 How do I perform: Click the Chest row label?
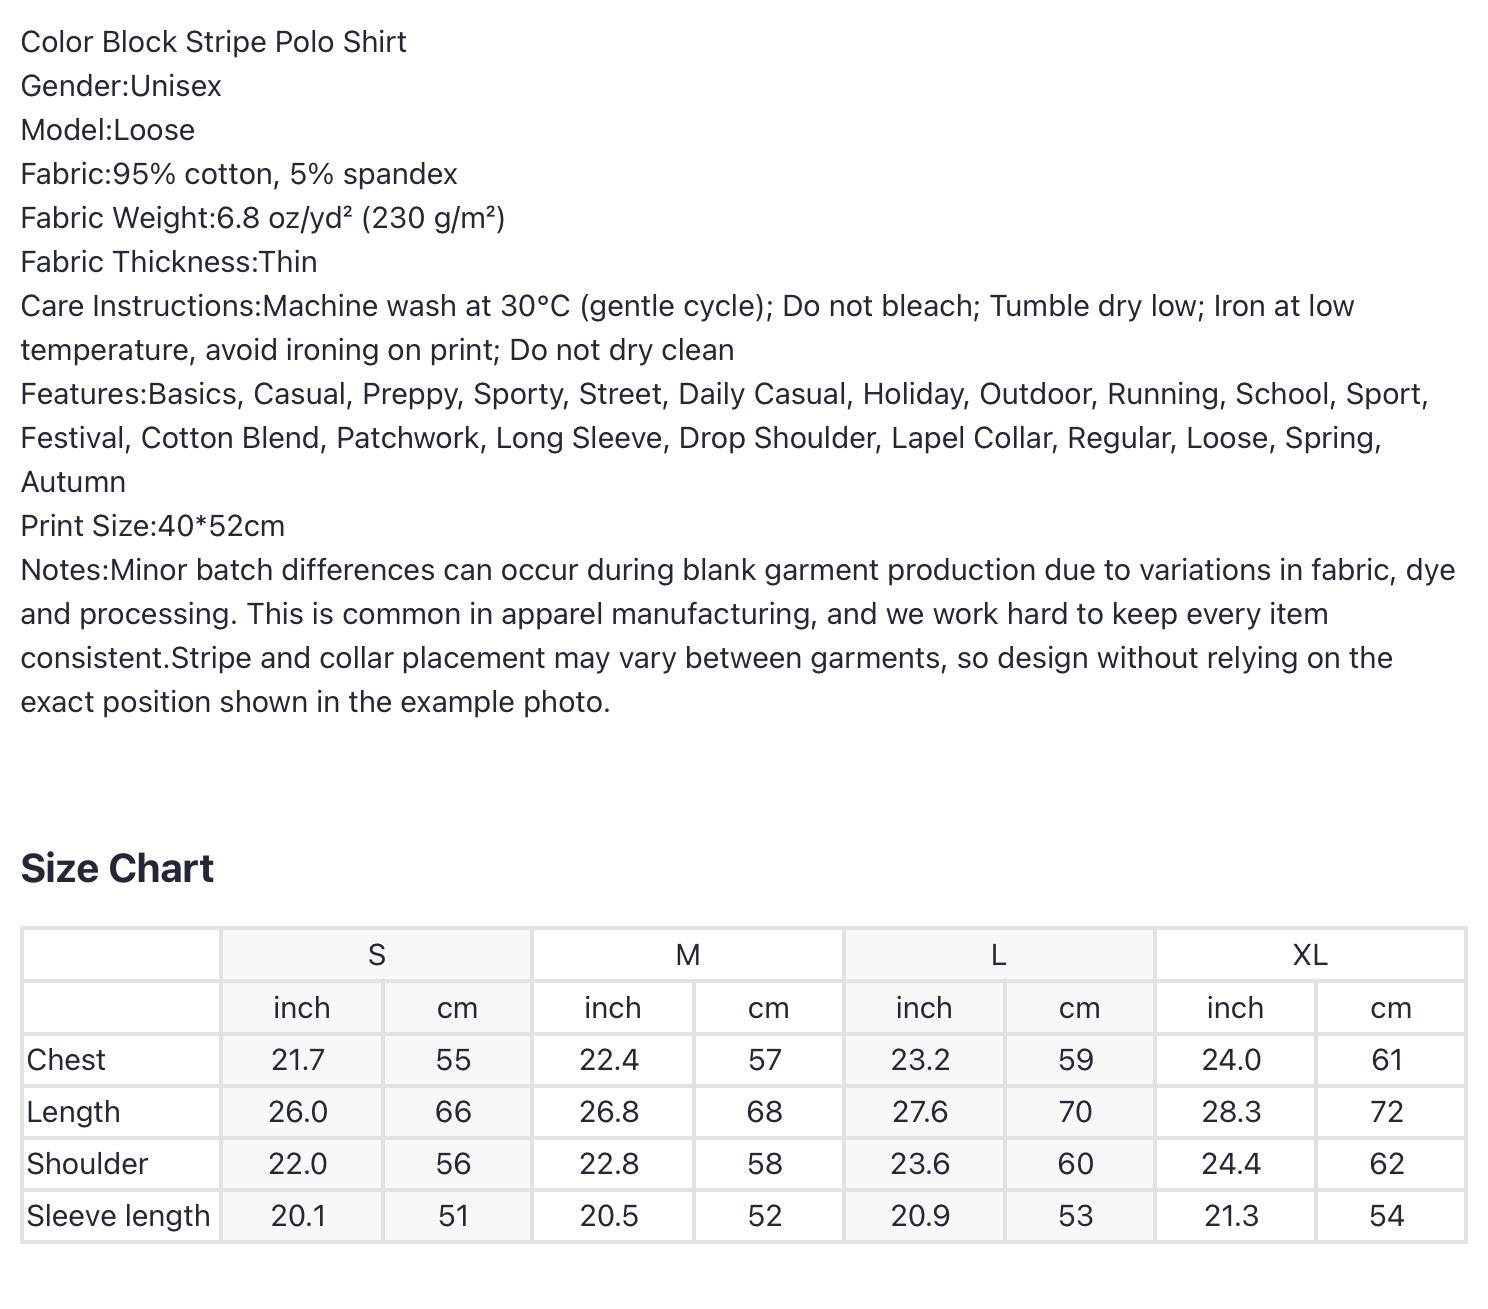[x=66, y=1060]
